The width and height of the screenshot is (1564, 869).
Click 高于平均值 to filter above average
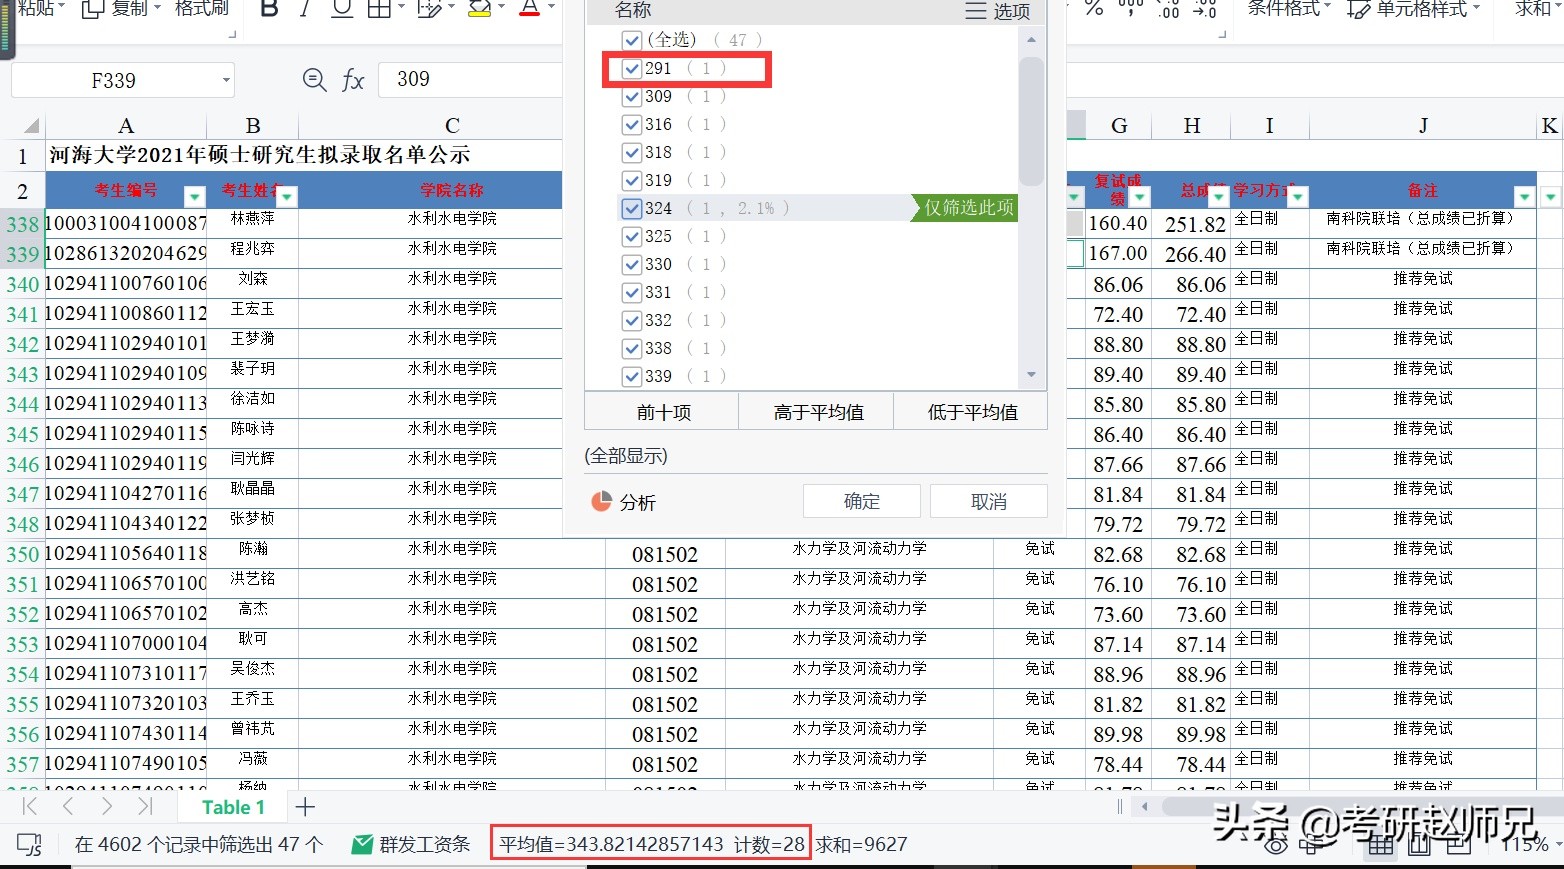pyautogui.click(x=816, y=411)
